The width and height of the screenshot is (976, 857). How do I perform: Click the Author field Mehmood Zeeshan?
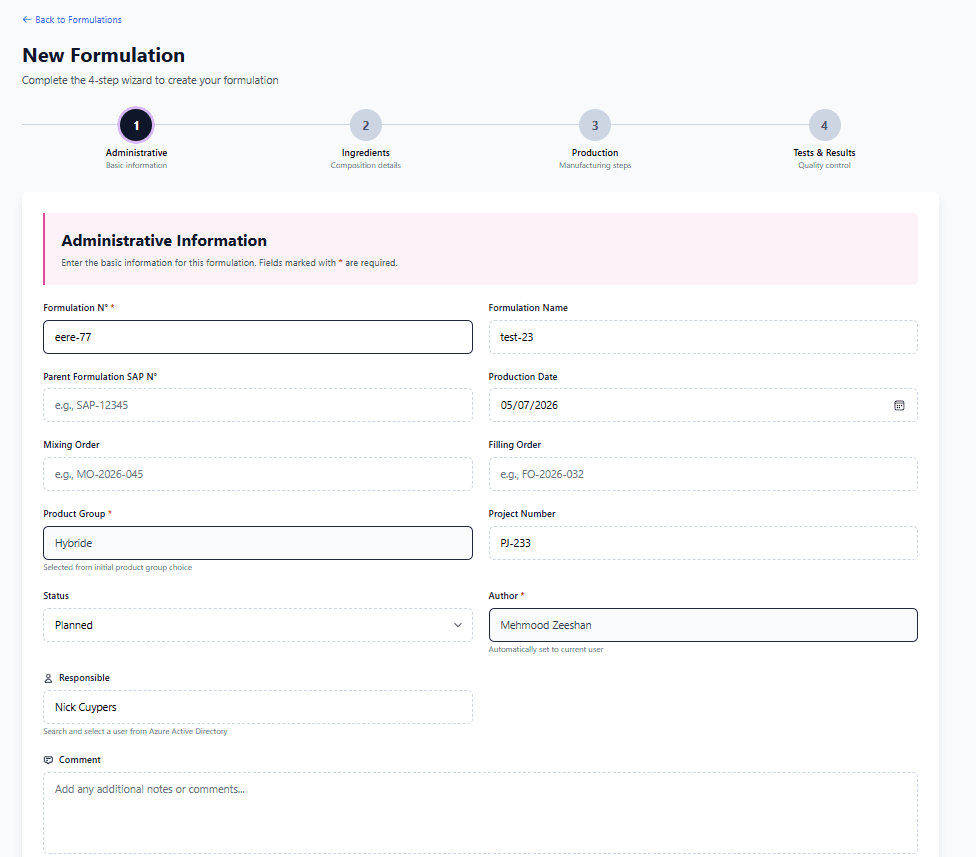click(x=703, y=625)
